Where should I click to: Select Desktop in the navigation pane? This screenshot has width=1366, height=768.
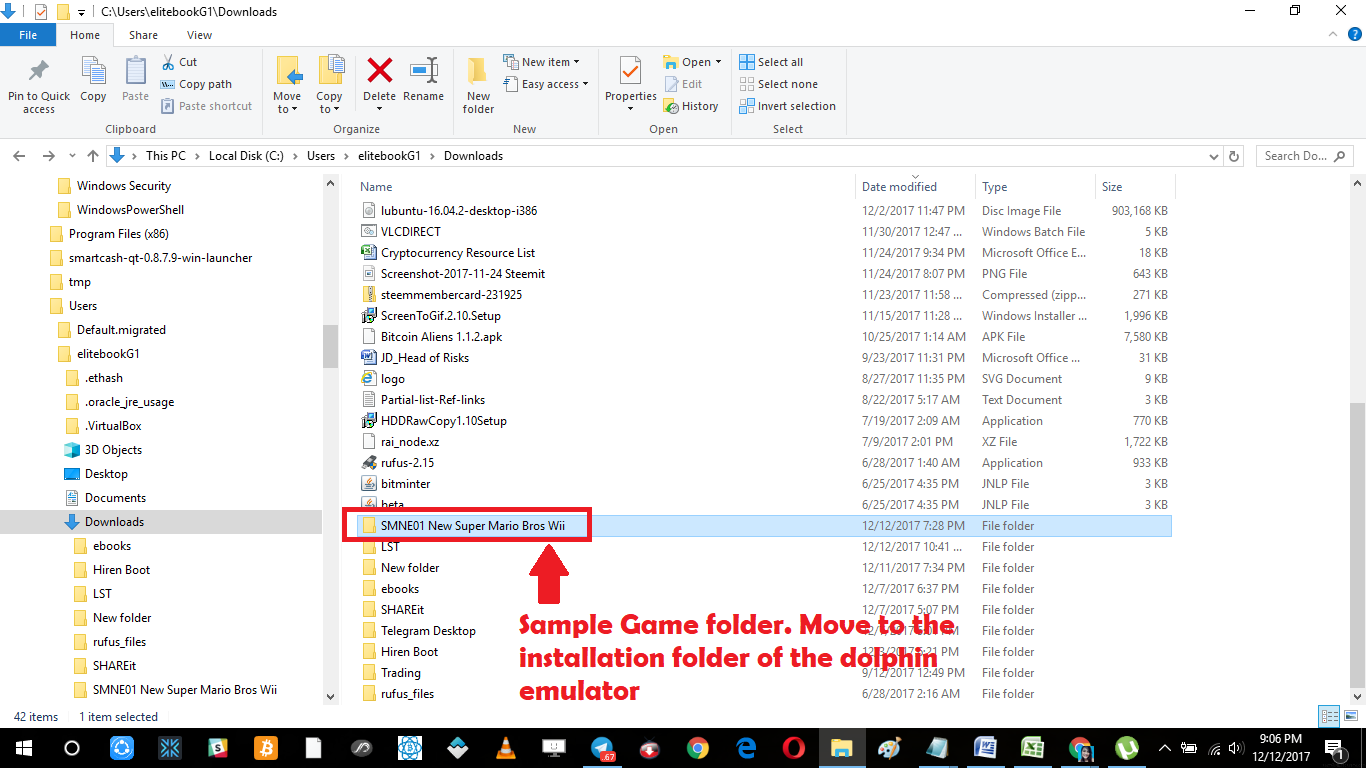(106, 474)
